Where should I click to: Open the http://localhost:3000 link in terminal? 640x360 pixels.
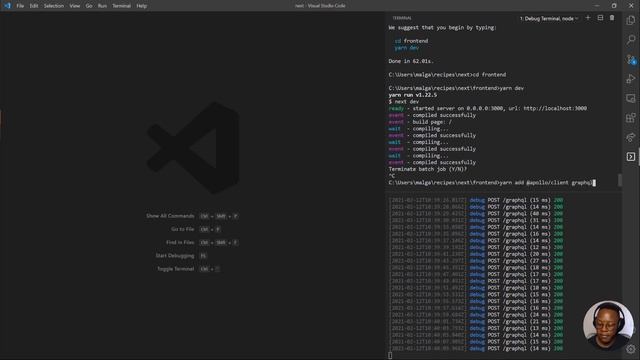click(x=555, y=109)
